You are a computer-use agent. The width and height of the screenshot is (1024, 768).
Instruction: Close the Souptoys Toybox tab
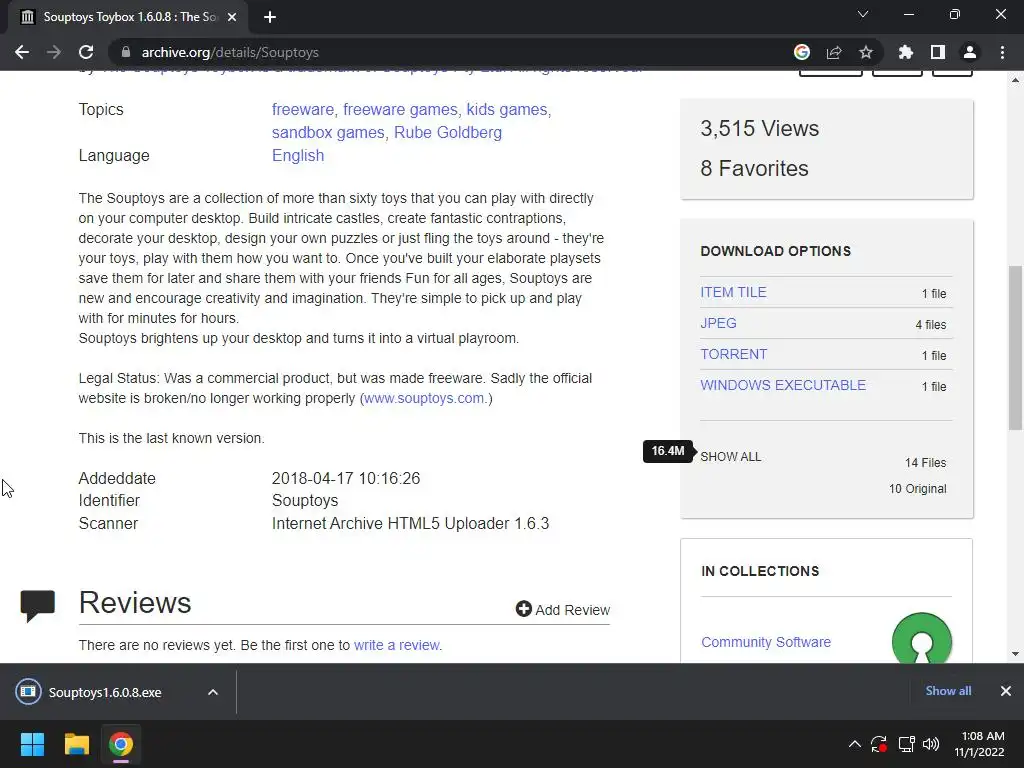pyautogui.click(x=232, y=17)
